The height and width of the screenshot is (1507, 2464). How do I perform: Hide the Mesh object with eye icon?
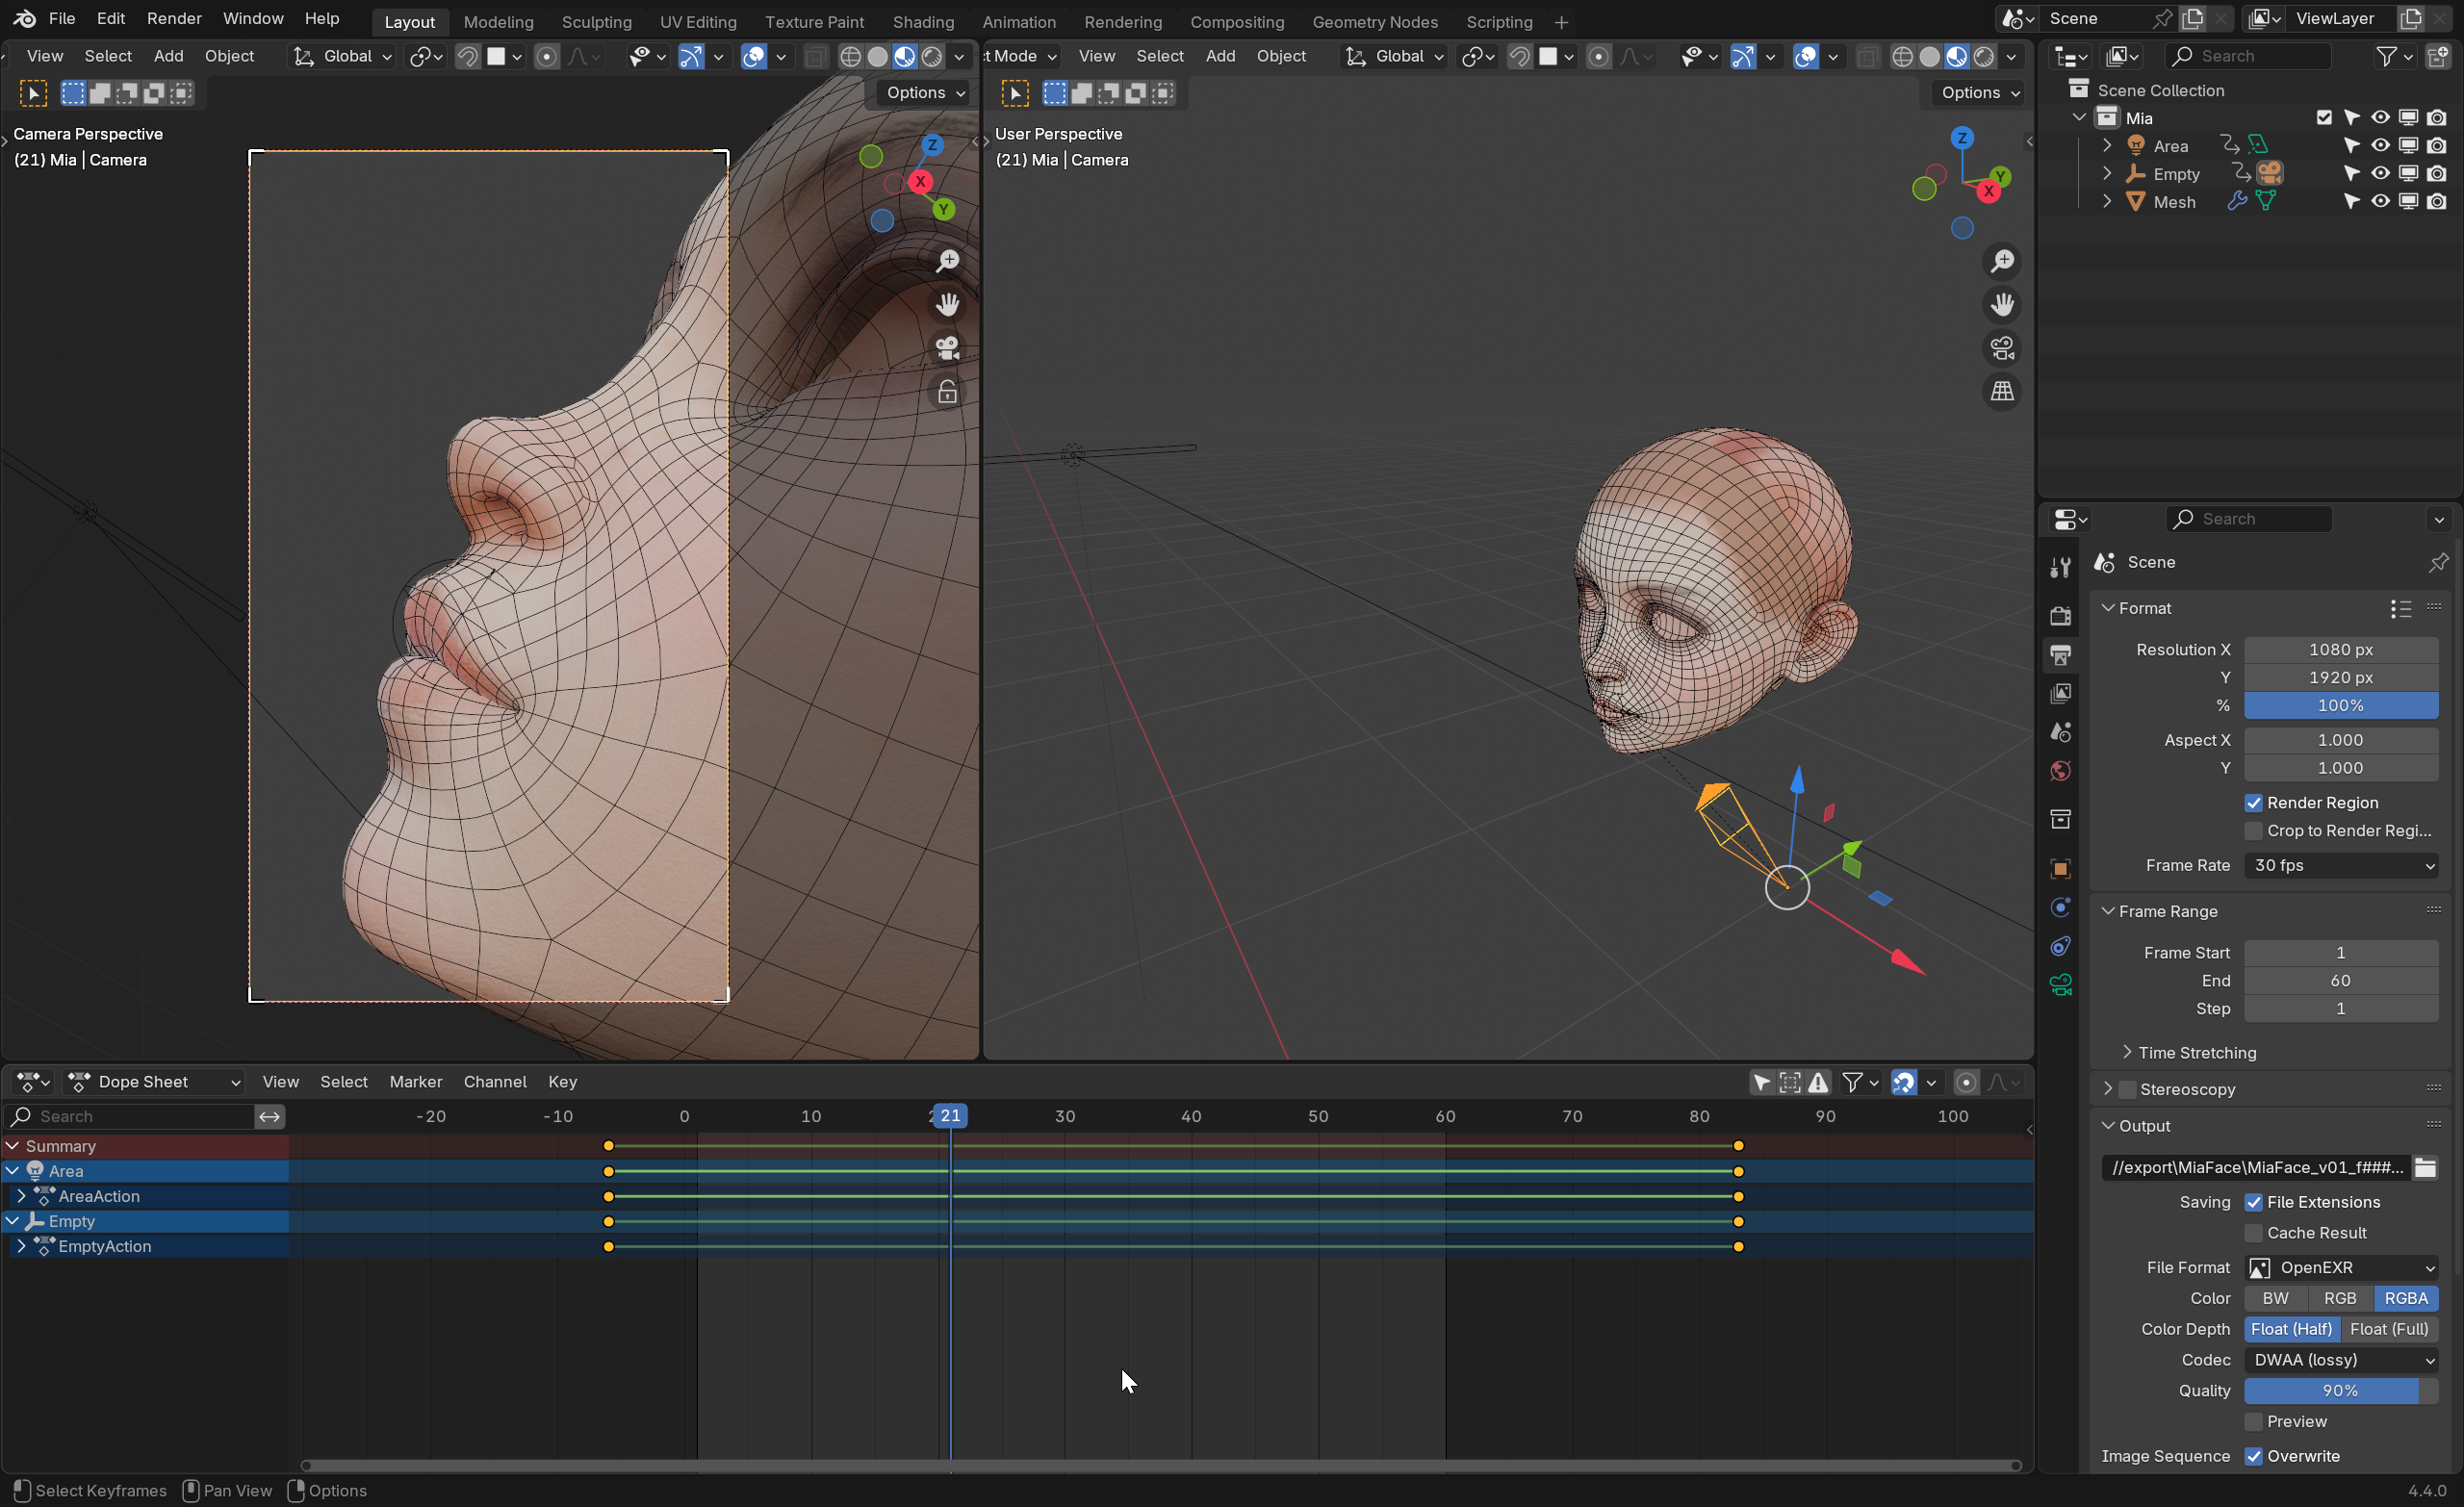point(2380,202)
